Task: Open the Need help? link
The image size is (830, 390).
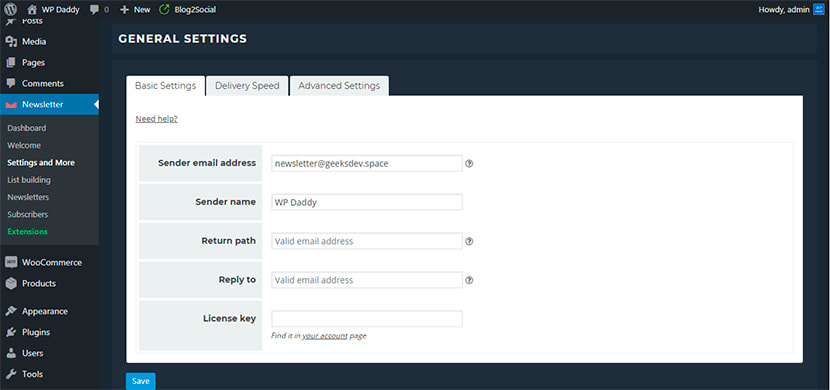Action: pyautogui.click(x=157, y=119)
